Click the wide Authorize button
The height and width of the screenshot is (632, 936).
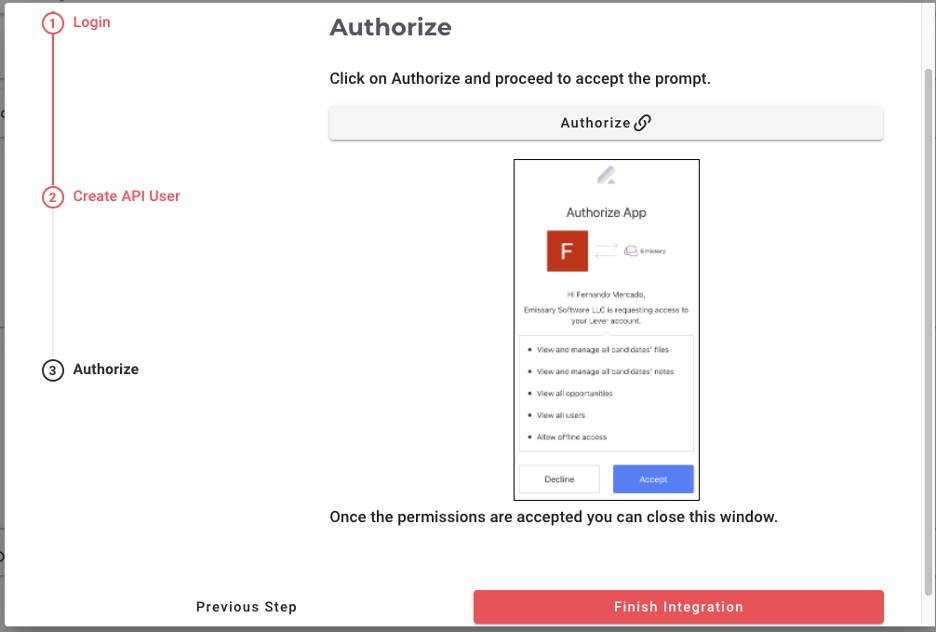coord(606,123)
